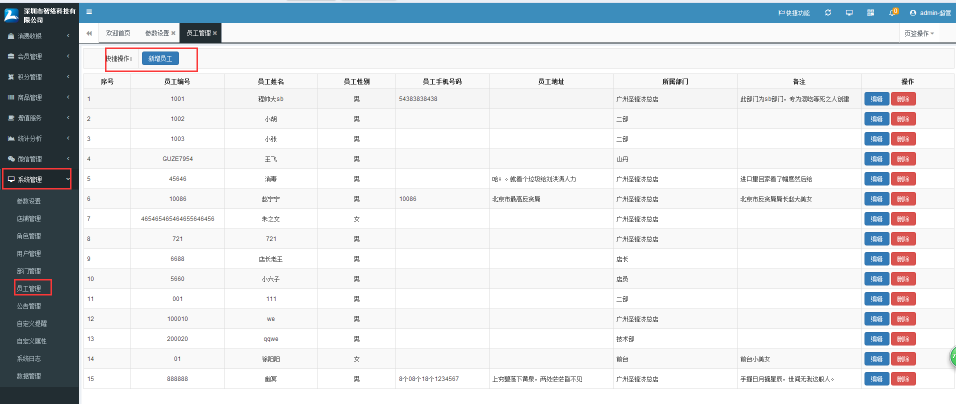Close the 参数设置 tab
Screen dimensions: 956x404
point(173,33)
